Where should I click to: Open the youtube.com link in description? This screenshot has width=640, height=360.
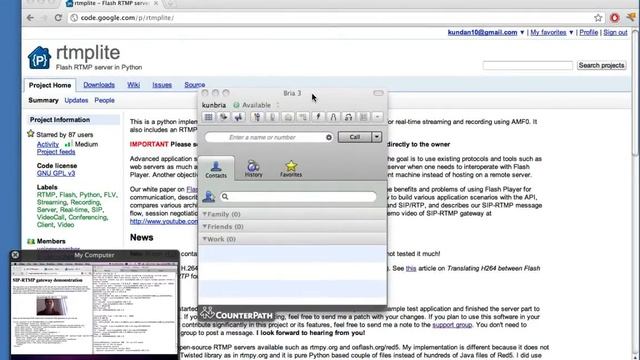click(164, 221)
